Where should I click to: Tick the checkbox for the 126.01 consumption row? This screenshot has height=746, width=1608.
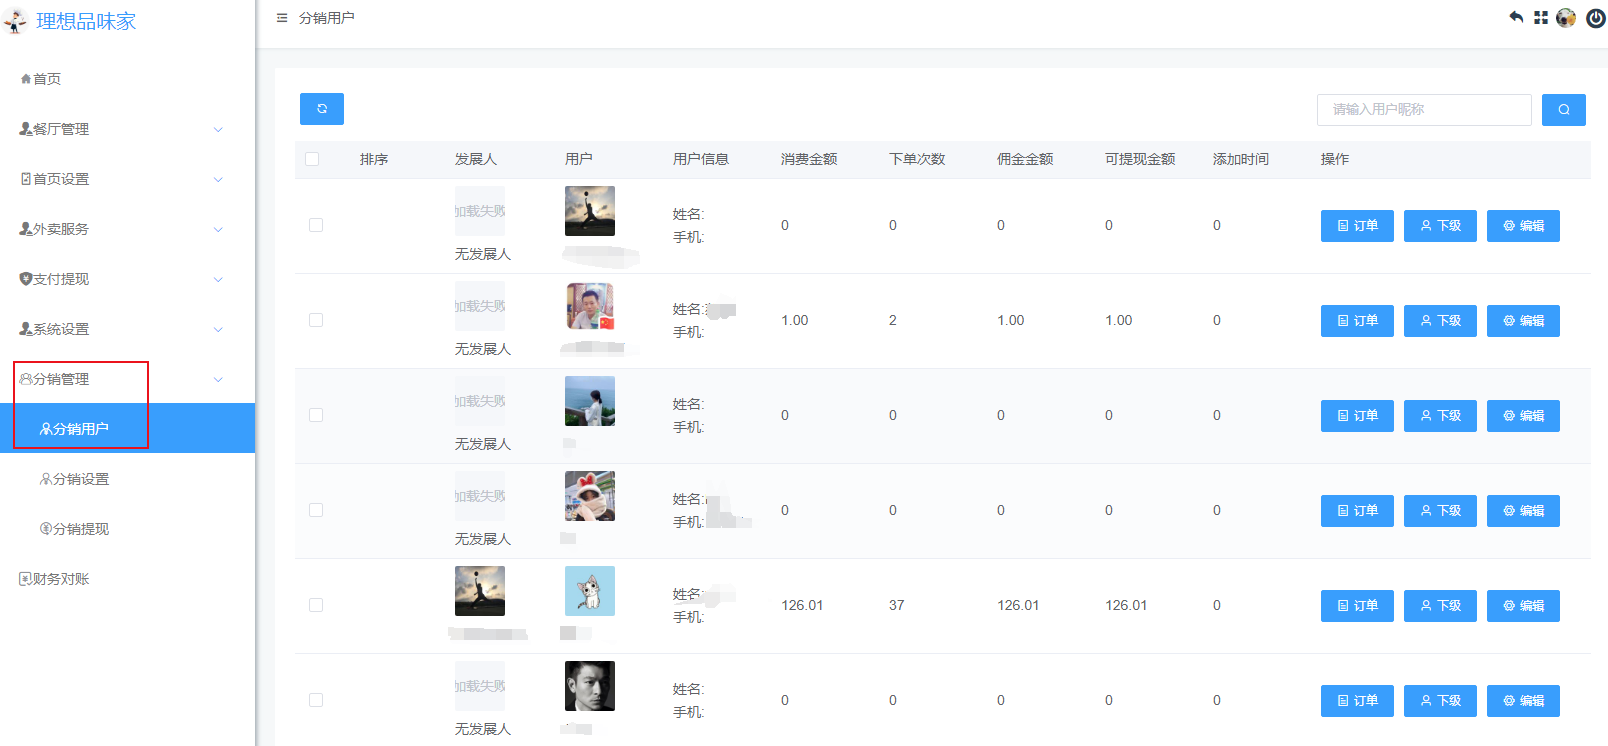tap(316, 605)
